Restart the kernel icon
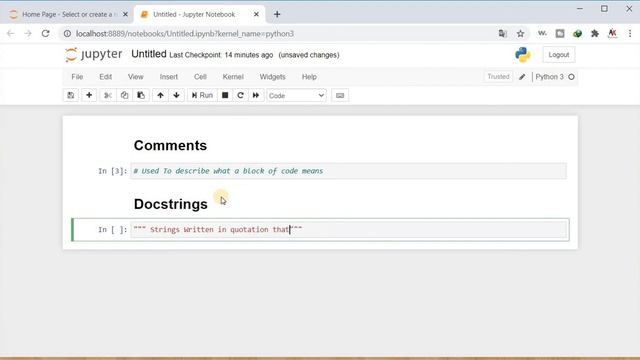640x360 pixels. click(240, 96)
